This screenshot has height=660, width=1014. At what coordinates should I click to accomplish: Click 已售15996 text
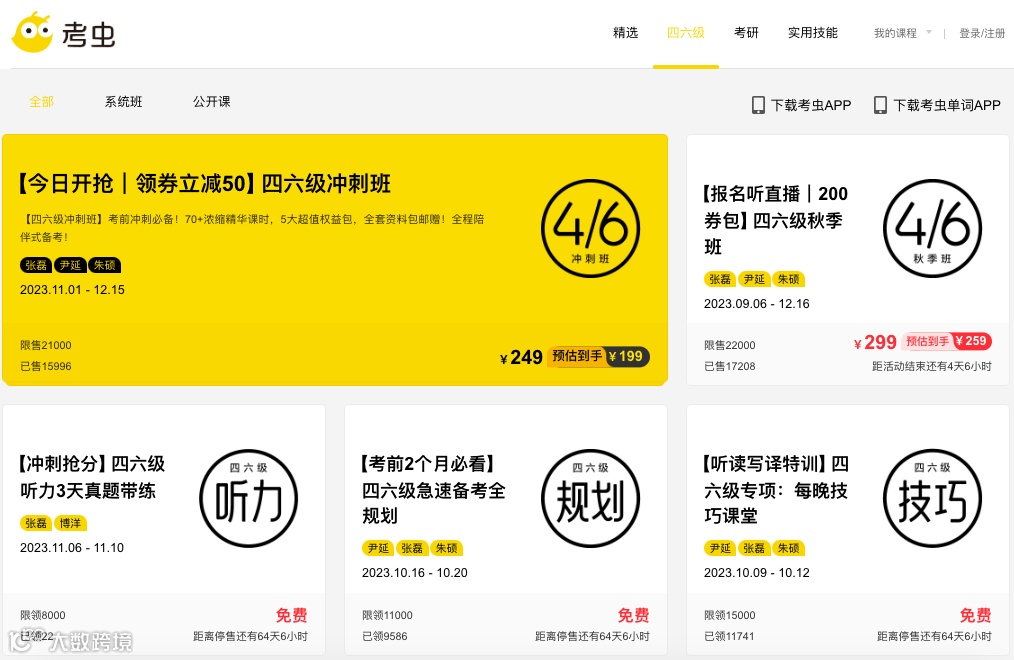(x=46, y=366)
